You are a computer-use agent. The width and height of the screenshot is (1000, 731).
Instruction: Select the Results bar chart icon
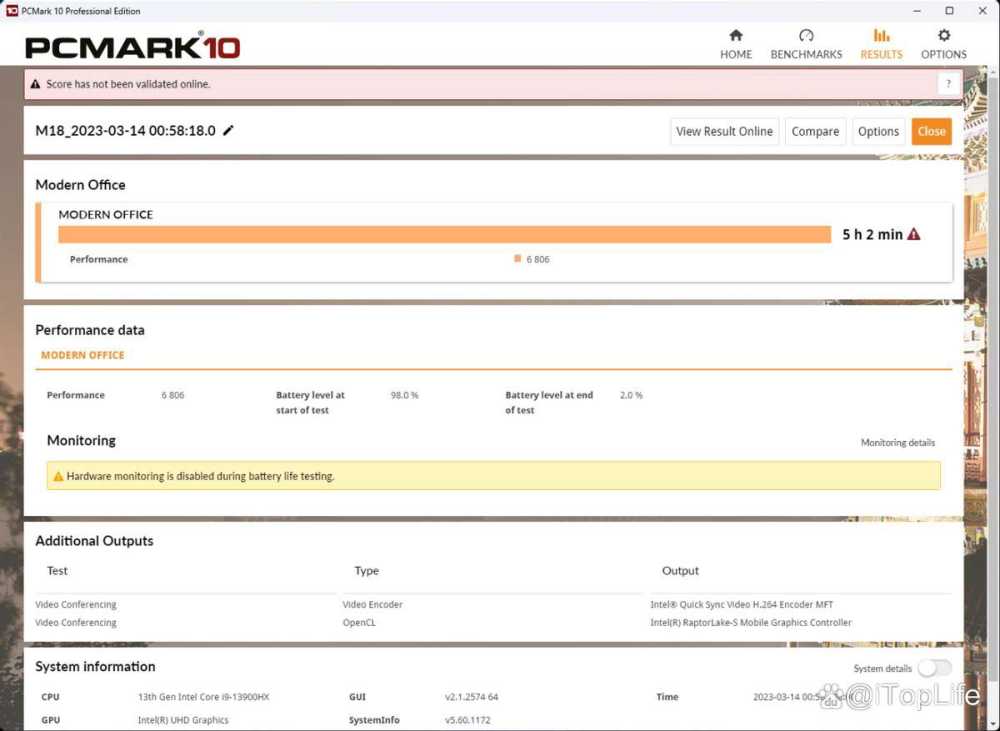point(881,36)
